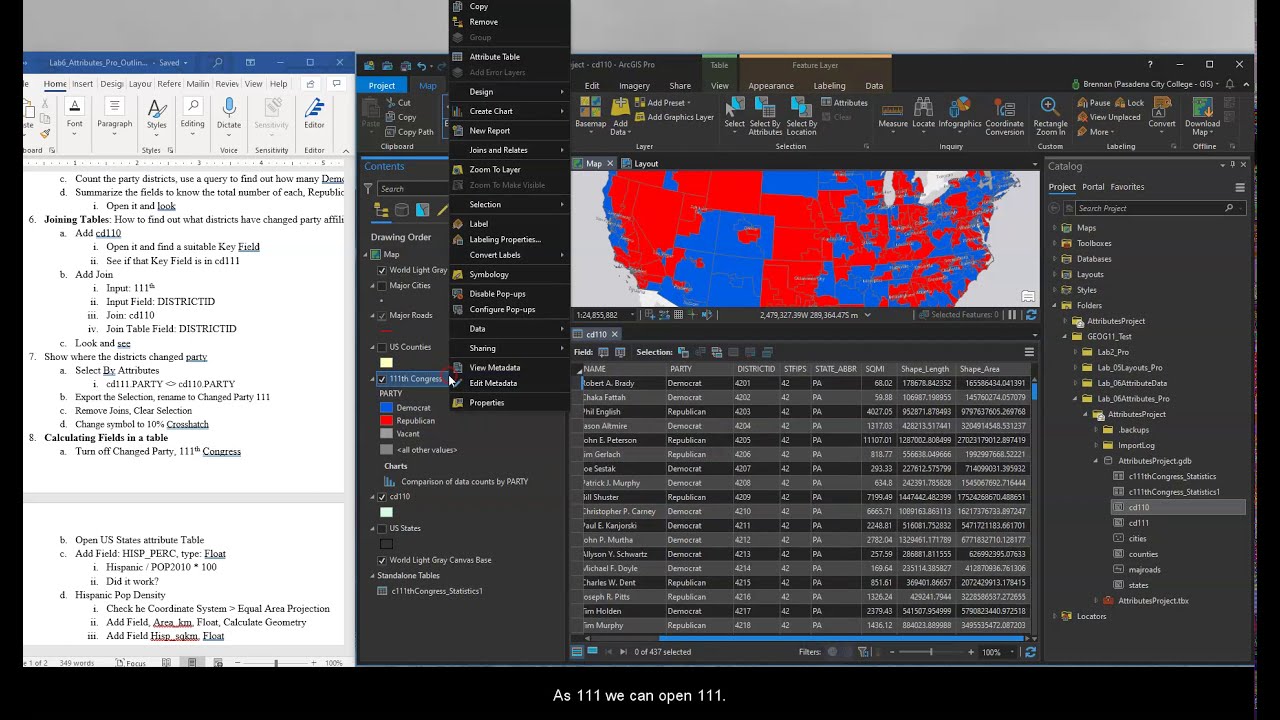Enable the US Counties layer
Screen dimensions: 1280x720
(381, 347)
